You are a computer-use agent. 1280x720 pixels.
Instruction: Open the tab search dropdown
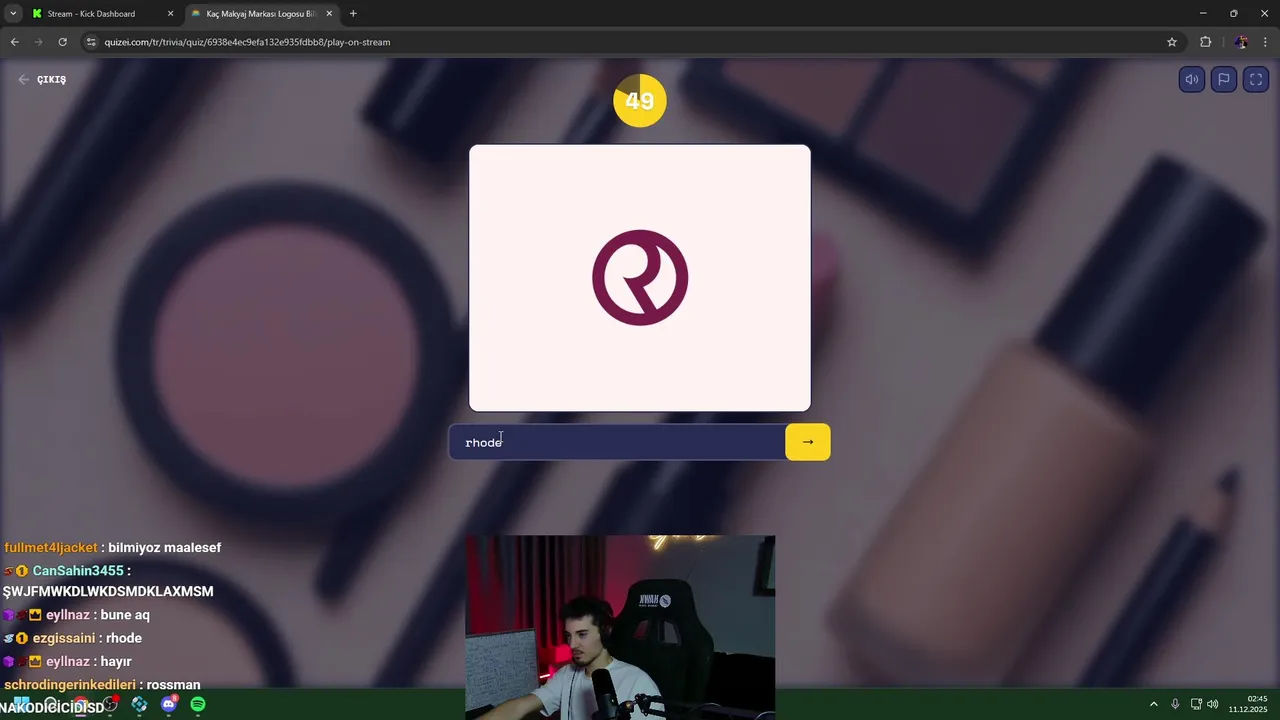[x=13, y=14]
